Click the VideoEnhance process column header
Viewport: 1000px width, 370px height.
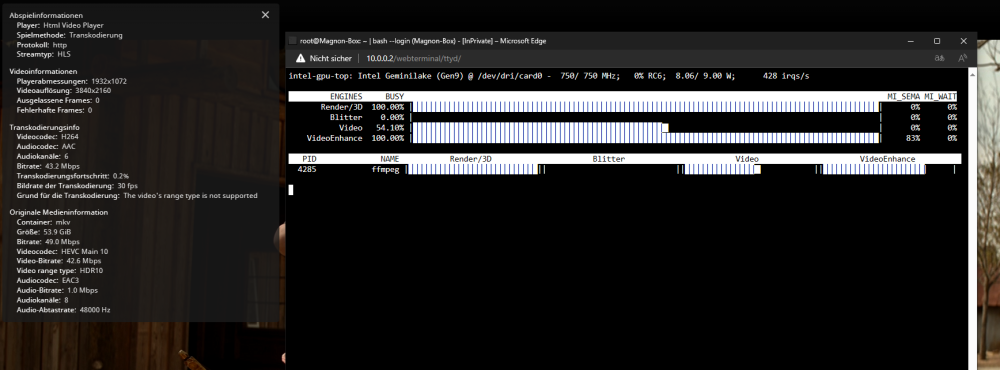point(887,159)
